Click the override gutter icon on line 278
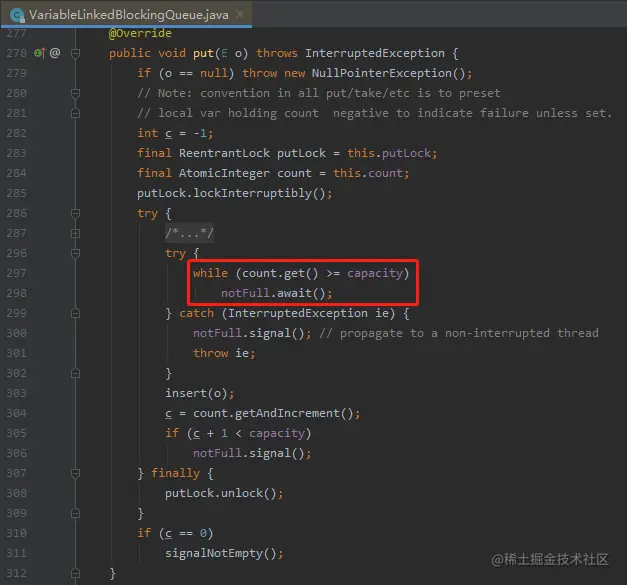This screenshot has height=585, width=627. (x=40, y=53)
